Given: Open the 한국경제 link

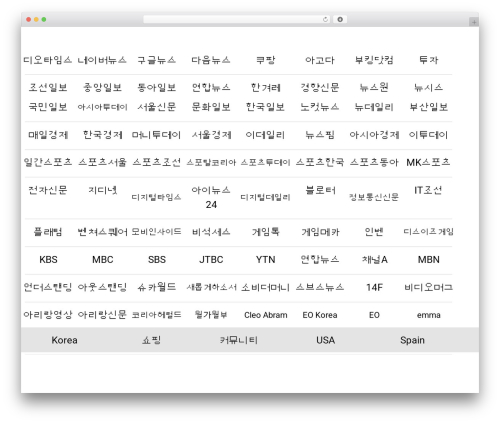Looking at the screenshot, I should (x=102, y=135).
